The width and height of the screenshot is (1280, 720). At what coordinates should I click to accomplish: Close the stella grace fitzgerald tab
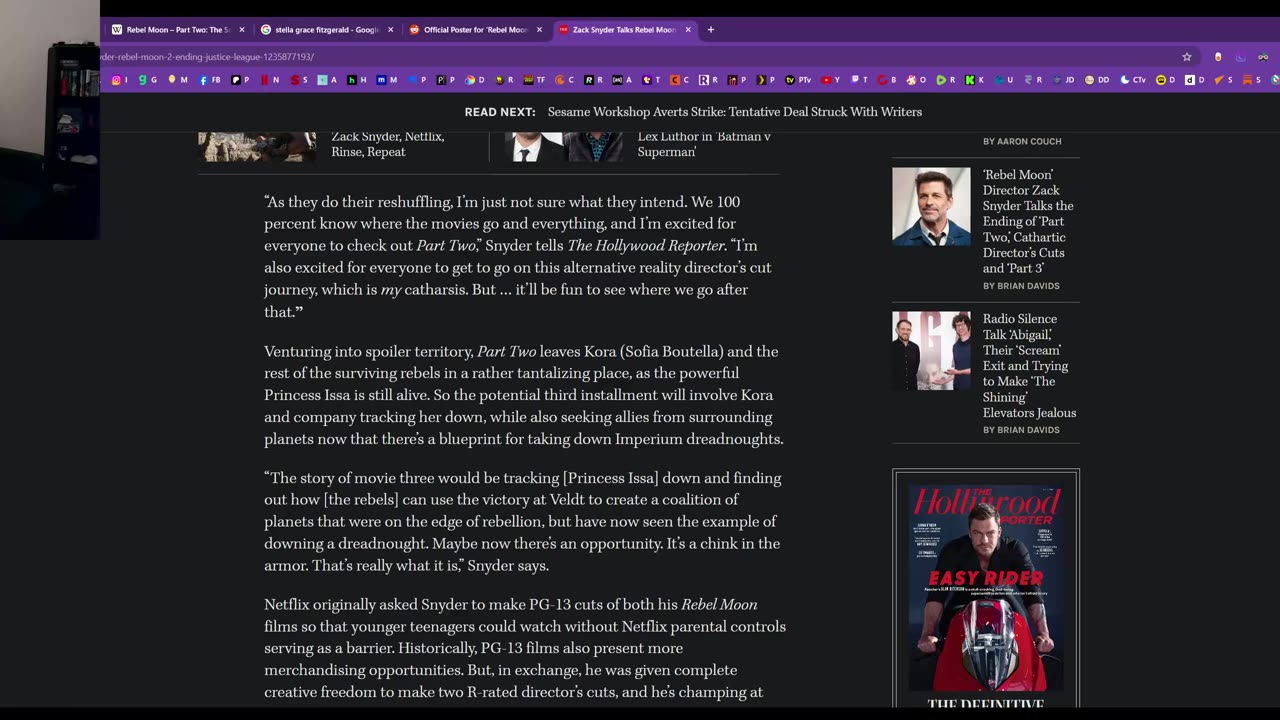(x=390, y=30)
